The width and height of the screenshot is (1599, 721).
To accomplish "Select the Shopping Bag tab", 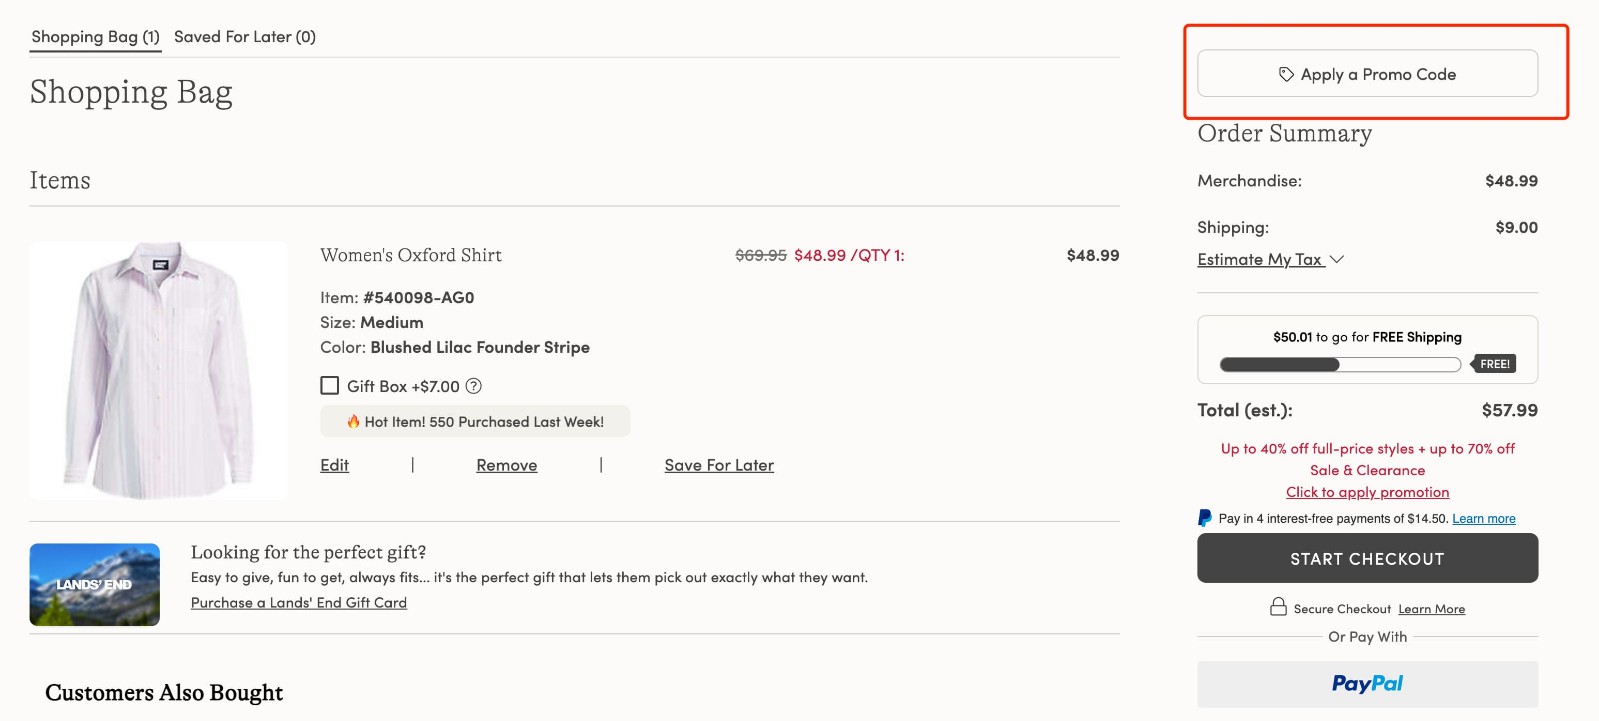I will click(x=95, y=36).
